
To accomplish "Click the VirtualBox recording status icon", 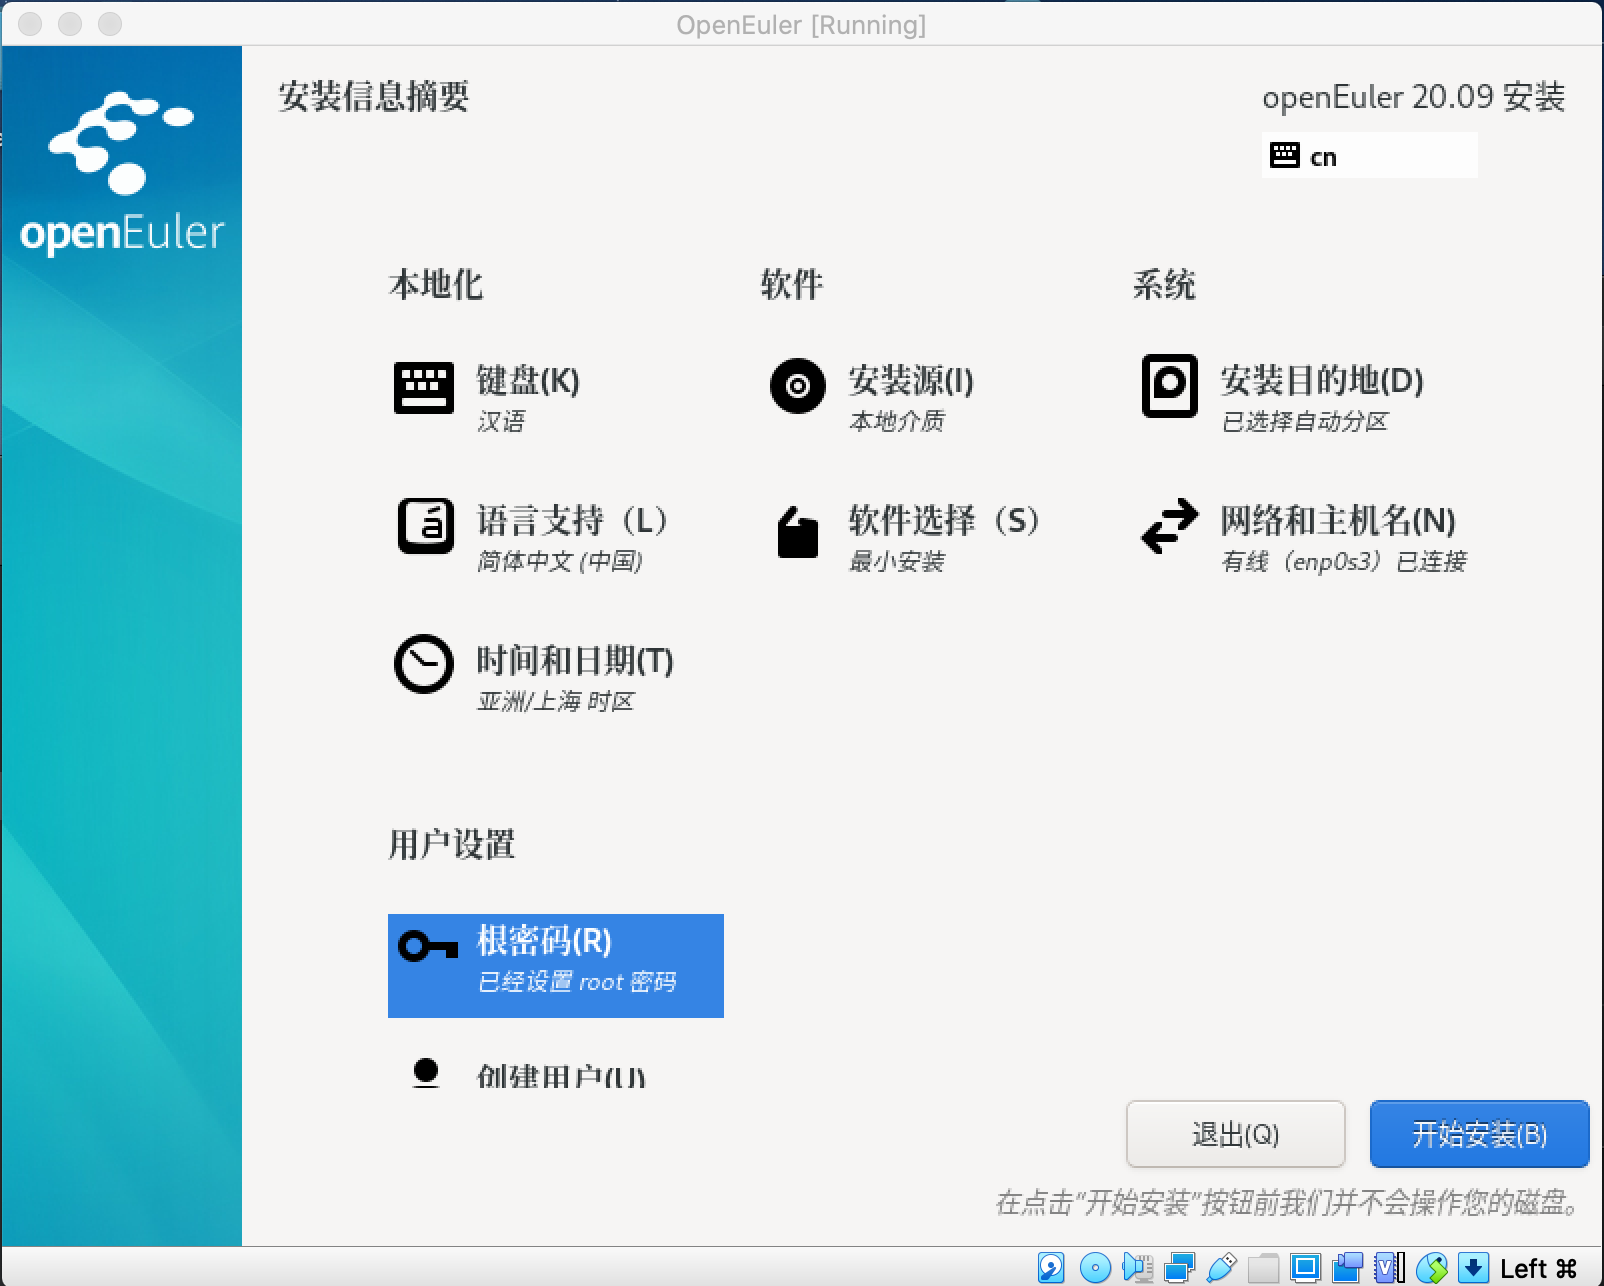I will pos(1348,1268).
